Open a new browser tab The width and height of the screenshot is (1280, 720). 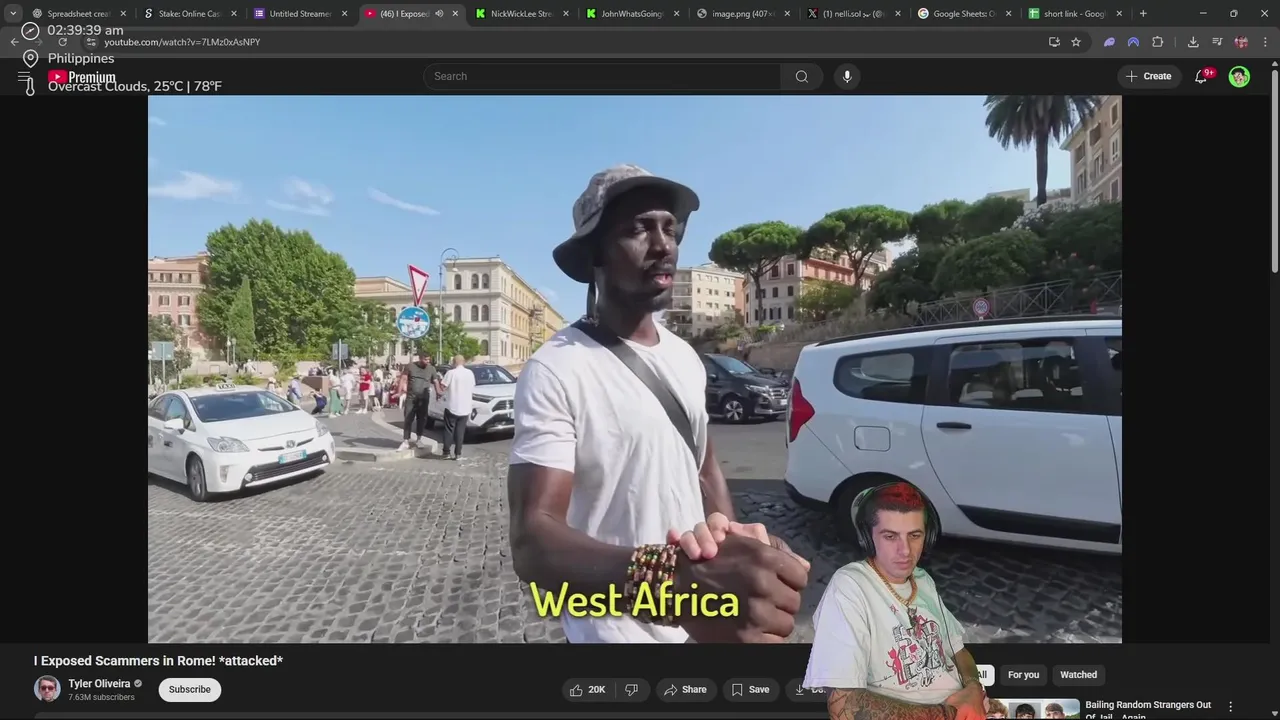(x=1143, y=14)
